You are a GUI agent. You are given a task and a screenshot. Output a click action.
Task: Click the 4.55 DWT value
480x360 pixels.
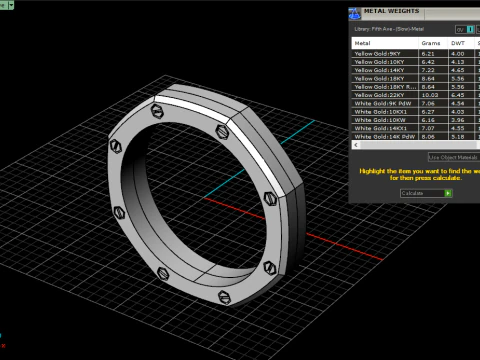tap(458, 128)
